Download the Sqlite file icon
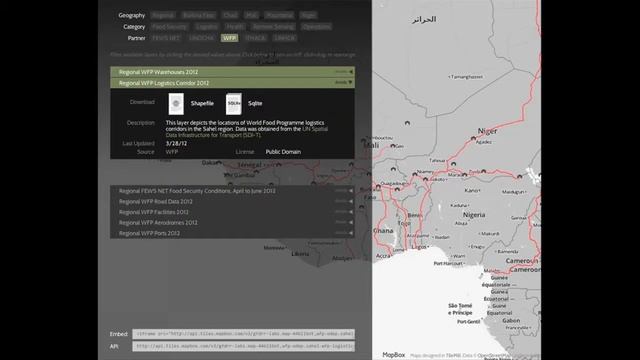The height and width of the screenshot is (360, 640). click(x=234, y=104)
